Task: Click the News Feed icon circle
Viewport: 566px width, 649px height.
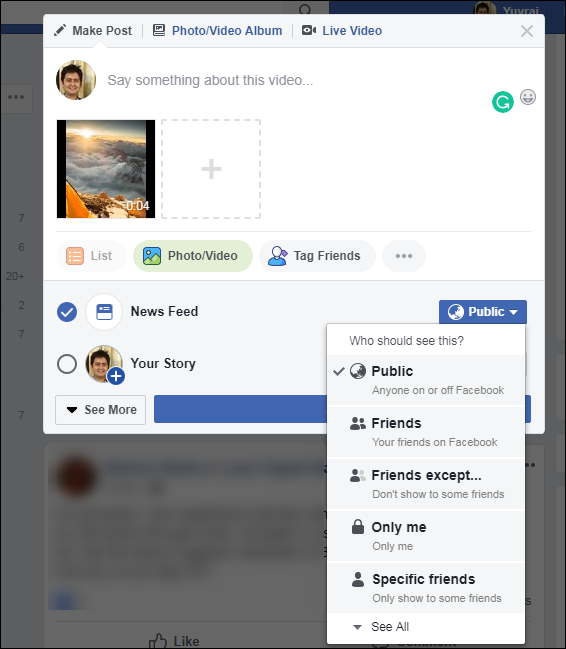Action: (104, 312)
